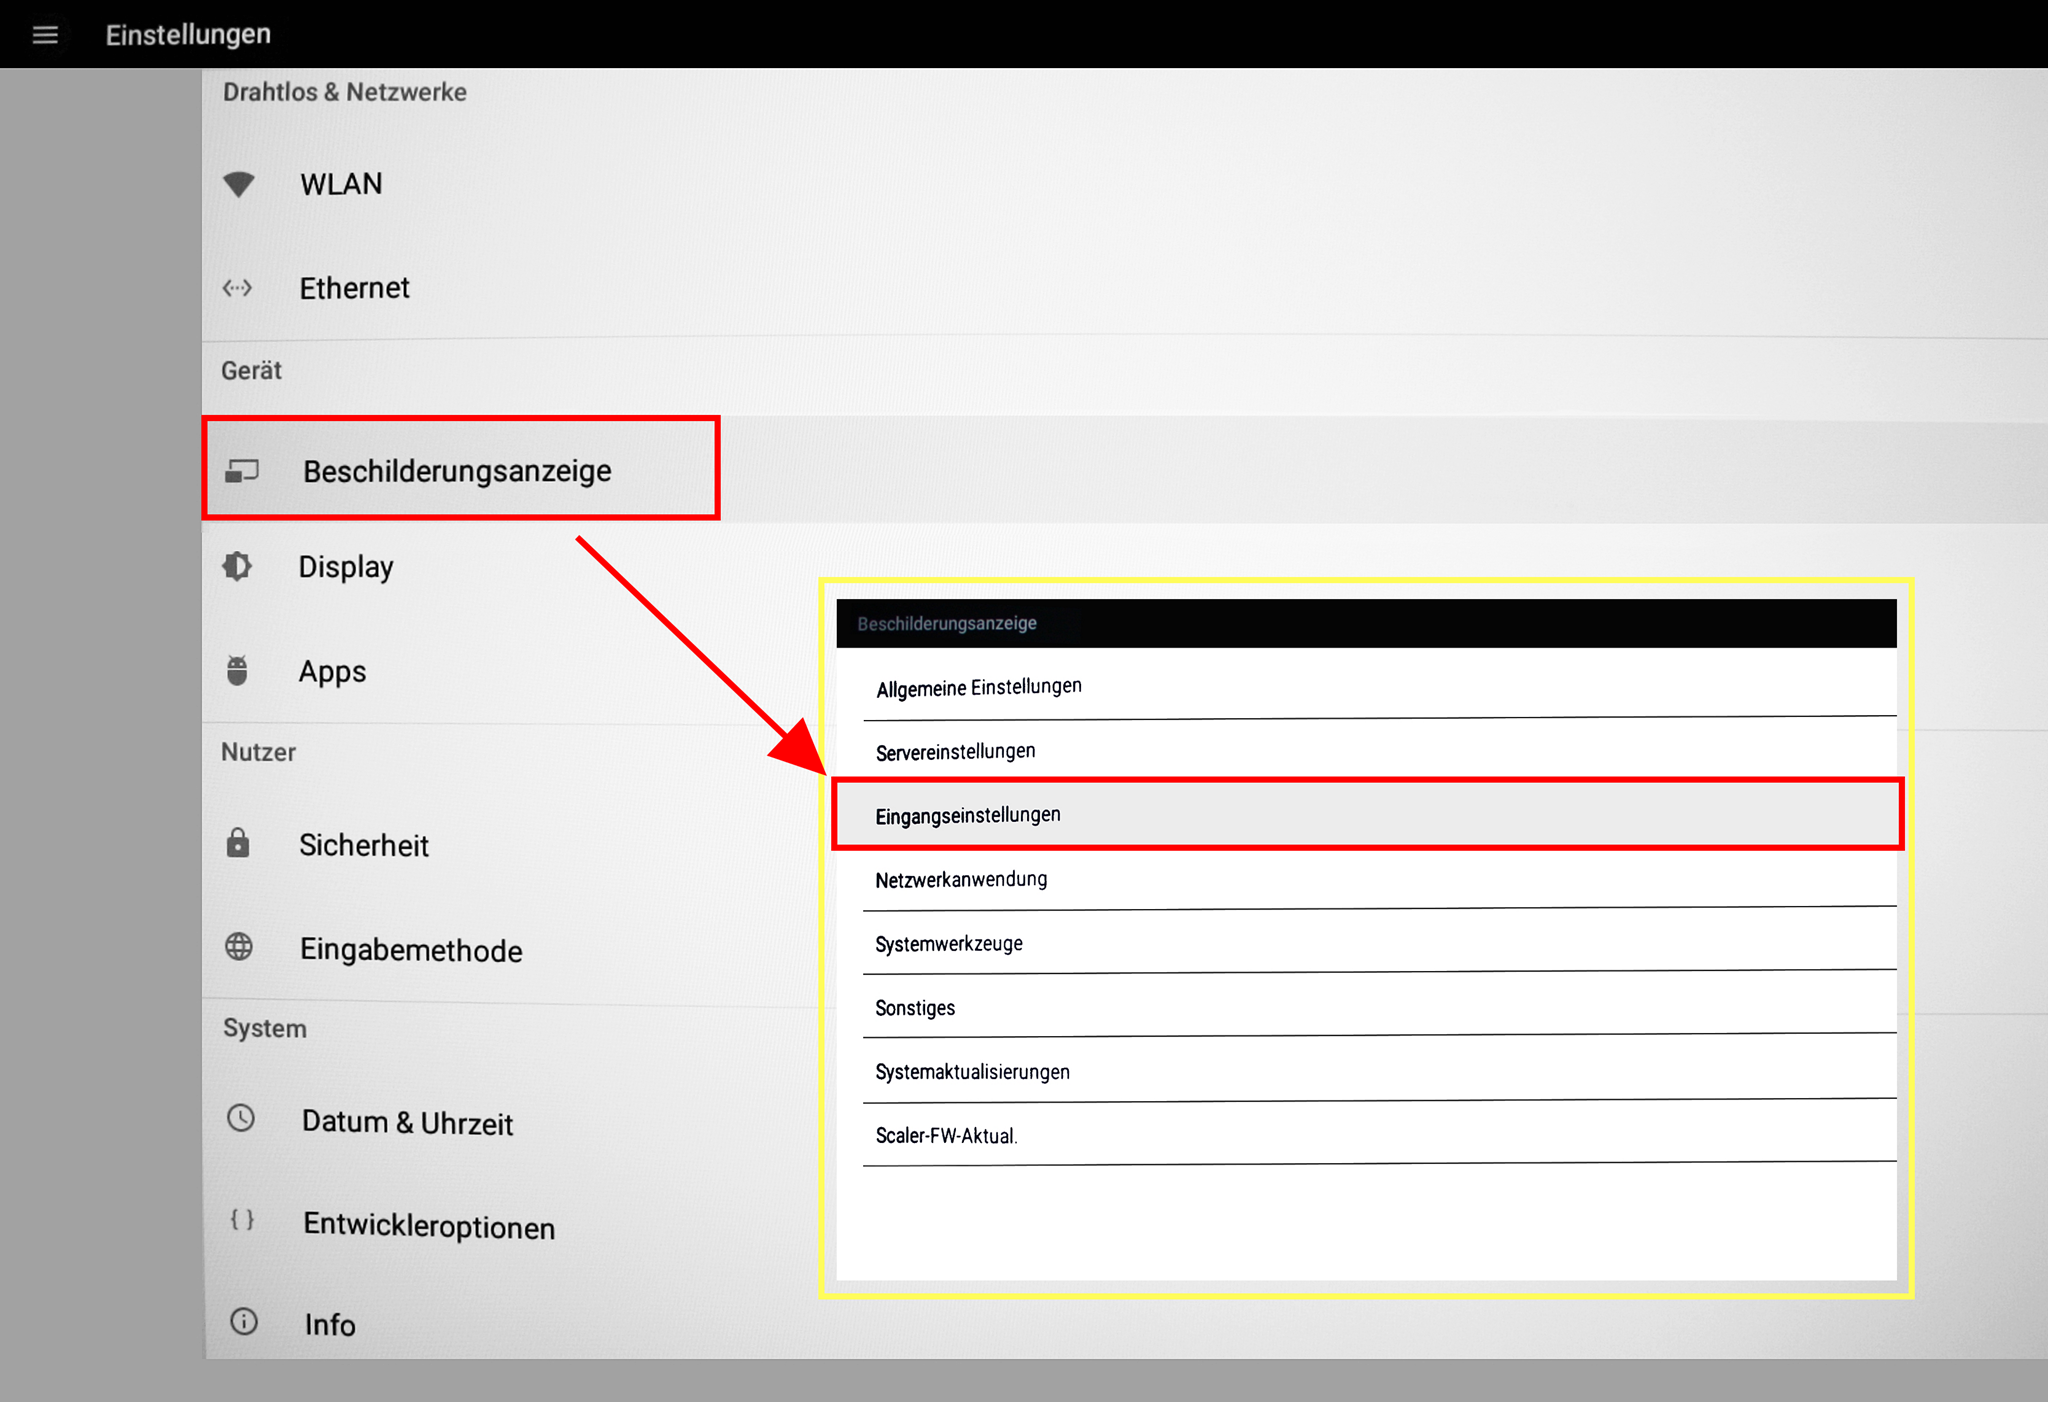The width and height of the screenshot is (2048, 1402).
Task: Click the Beschilderungsanzeige screen icon
Action: click(x=242, y=471)
